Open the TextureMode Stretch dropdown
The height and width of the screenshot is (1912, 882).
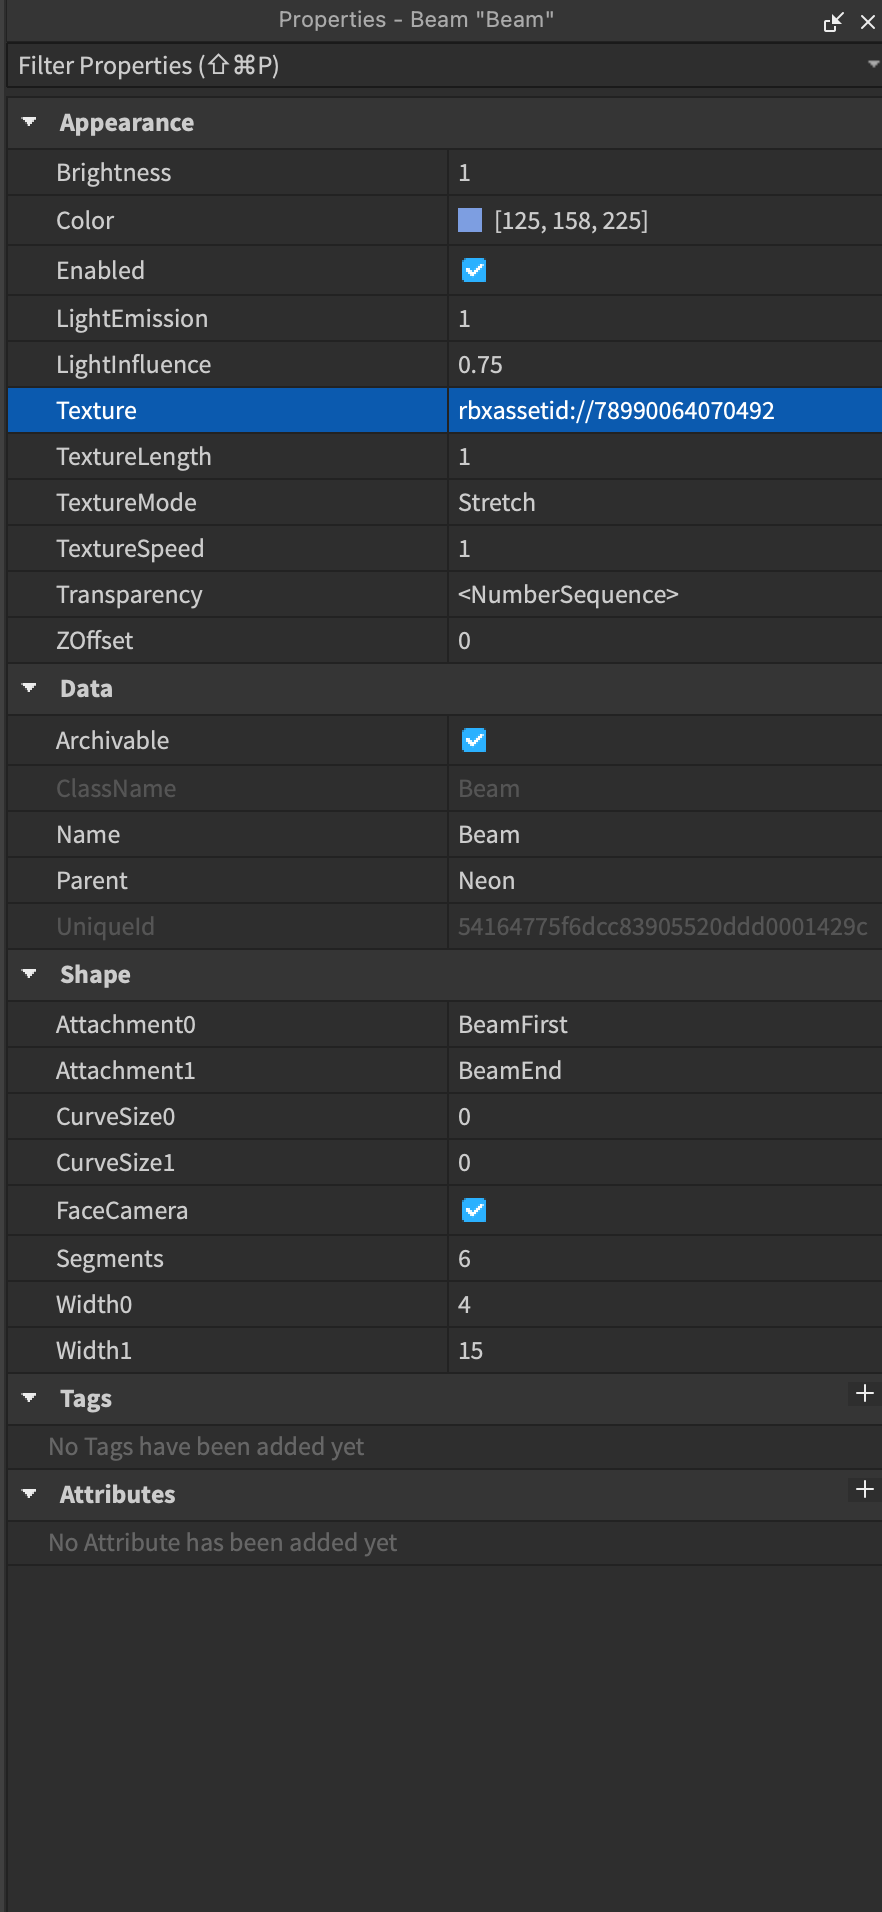tap(665, 502)
